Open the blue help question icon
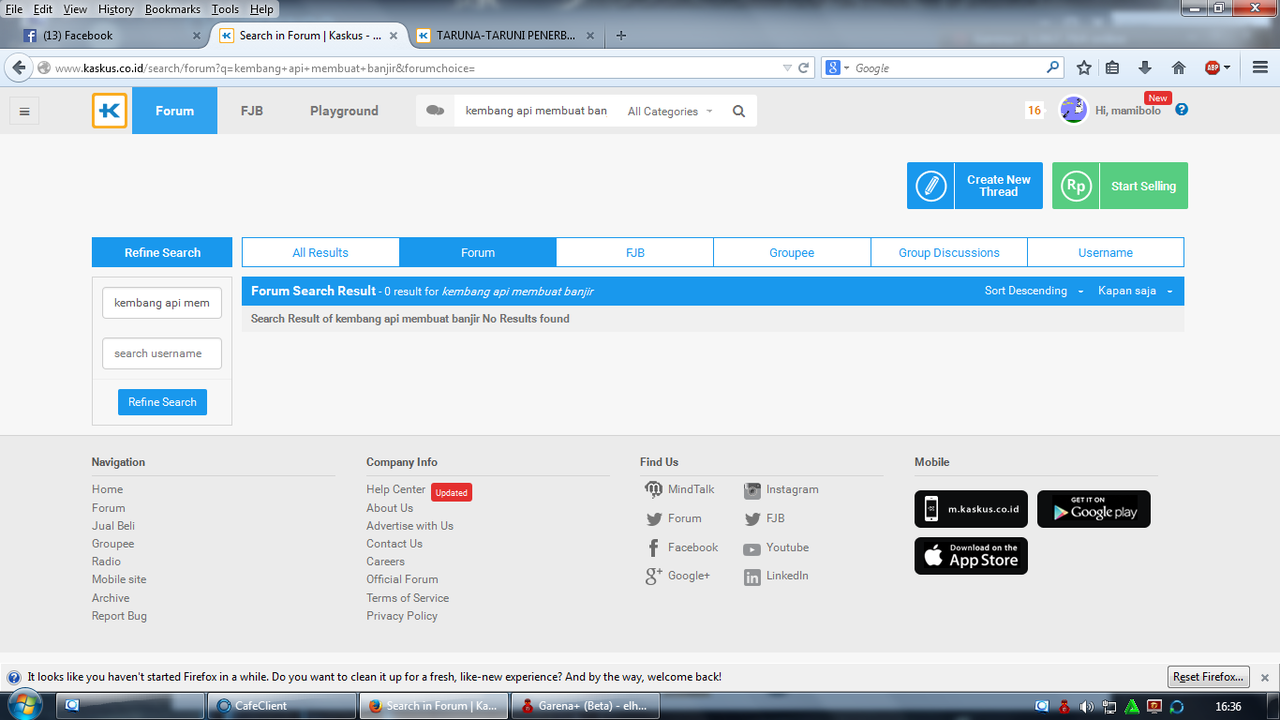This screenshot has width=1280, height=720. coord(1182,109)
